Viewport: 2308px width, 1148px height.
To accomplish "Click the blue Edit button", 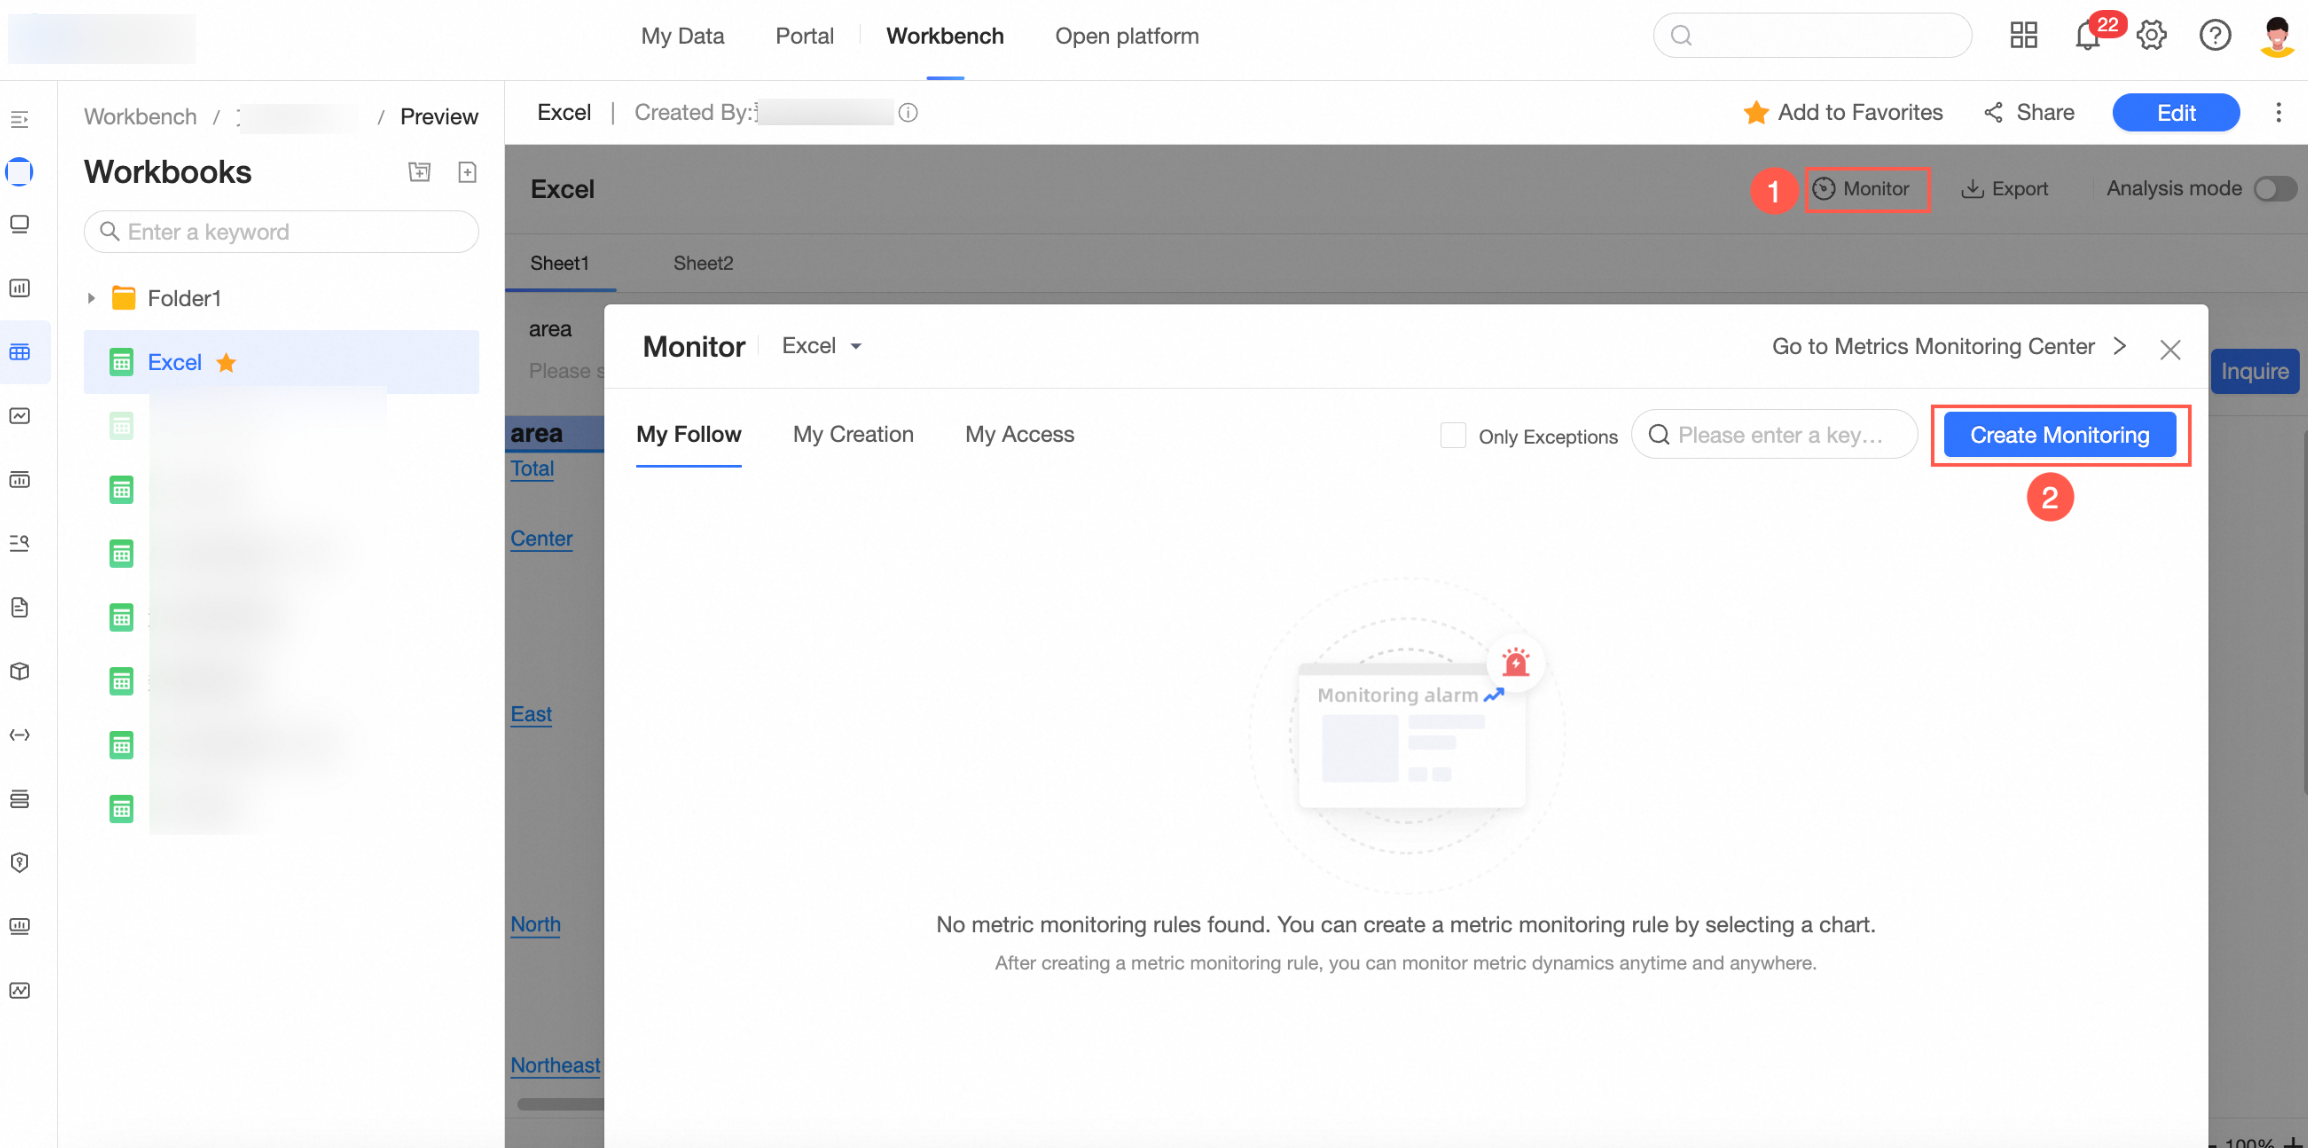I will 2175,113.
